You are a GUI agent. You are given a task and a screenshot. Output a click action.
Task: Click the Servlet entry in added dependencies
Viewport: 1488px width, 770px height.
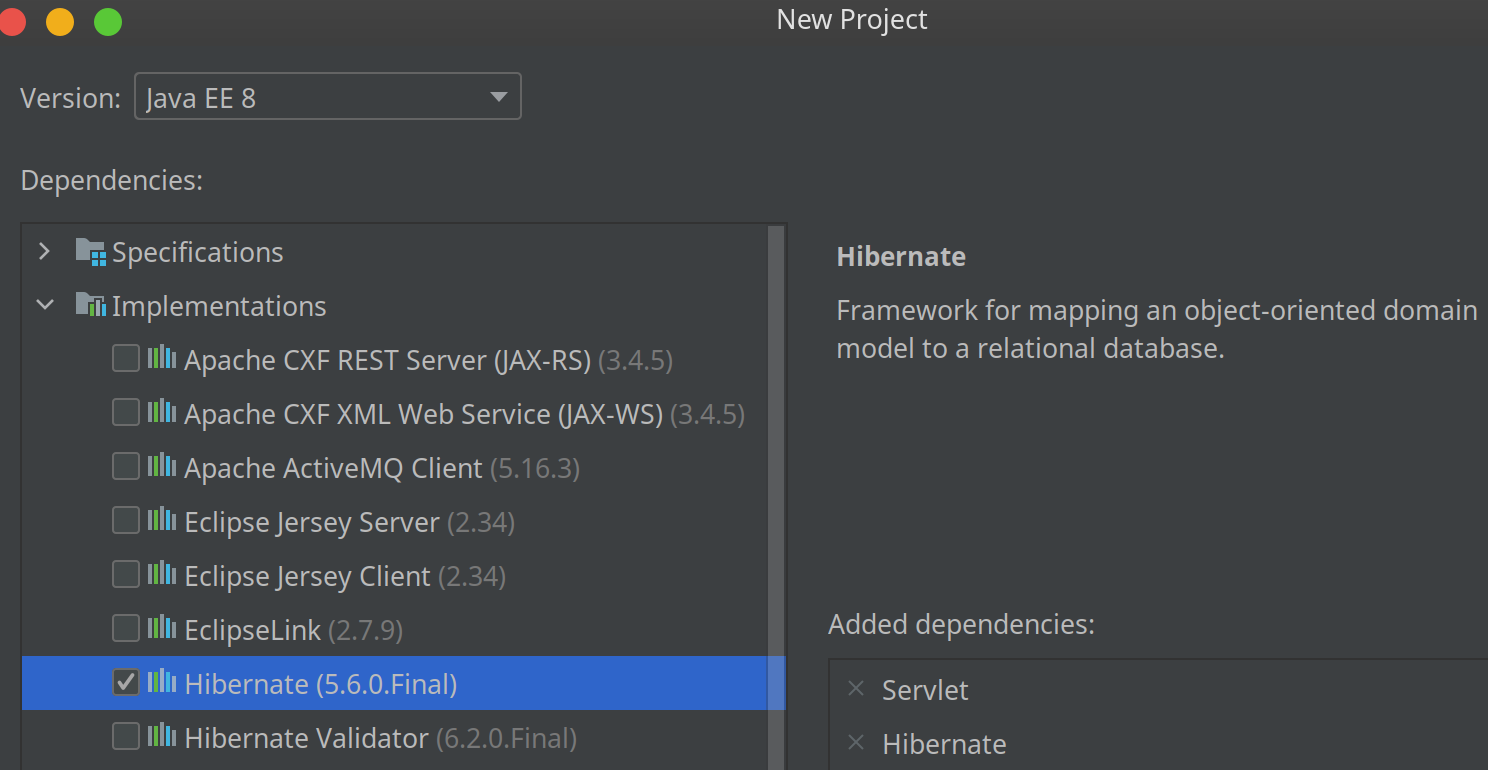click(925, 690)
